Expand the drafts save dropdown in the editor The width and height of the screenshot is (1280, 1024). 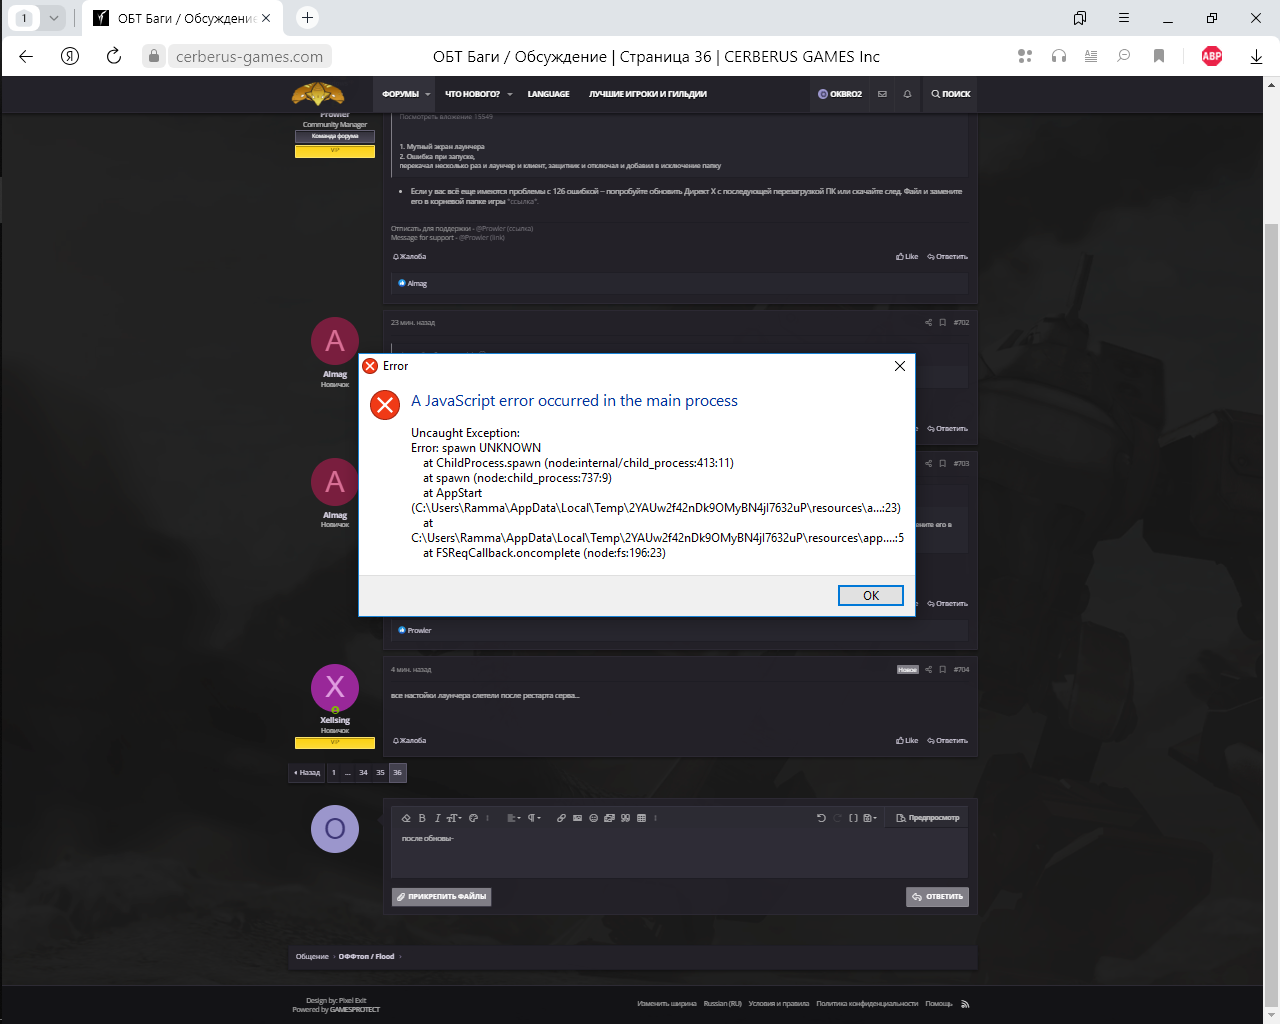pyautogui.click(x=870, y=818)
